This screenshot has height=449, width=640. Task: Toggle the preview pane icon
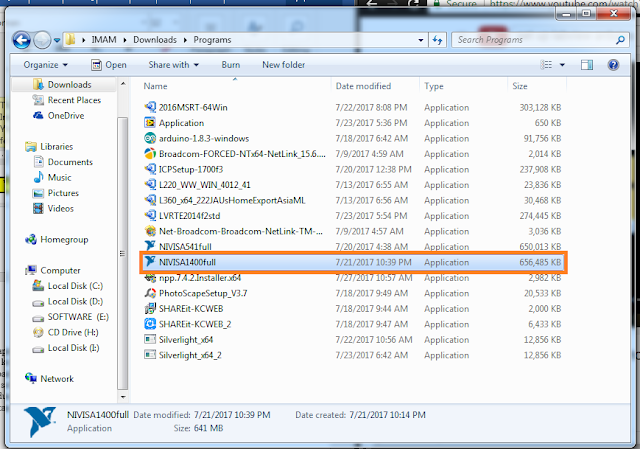click(587, 65)
